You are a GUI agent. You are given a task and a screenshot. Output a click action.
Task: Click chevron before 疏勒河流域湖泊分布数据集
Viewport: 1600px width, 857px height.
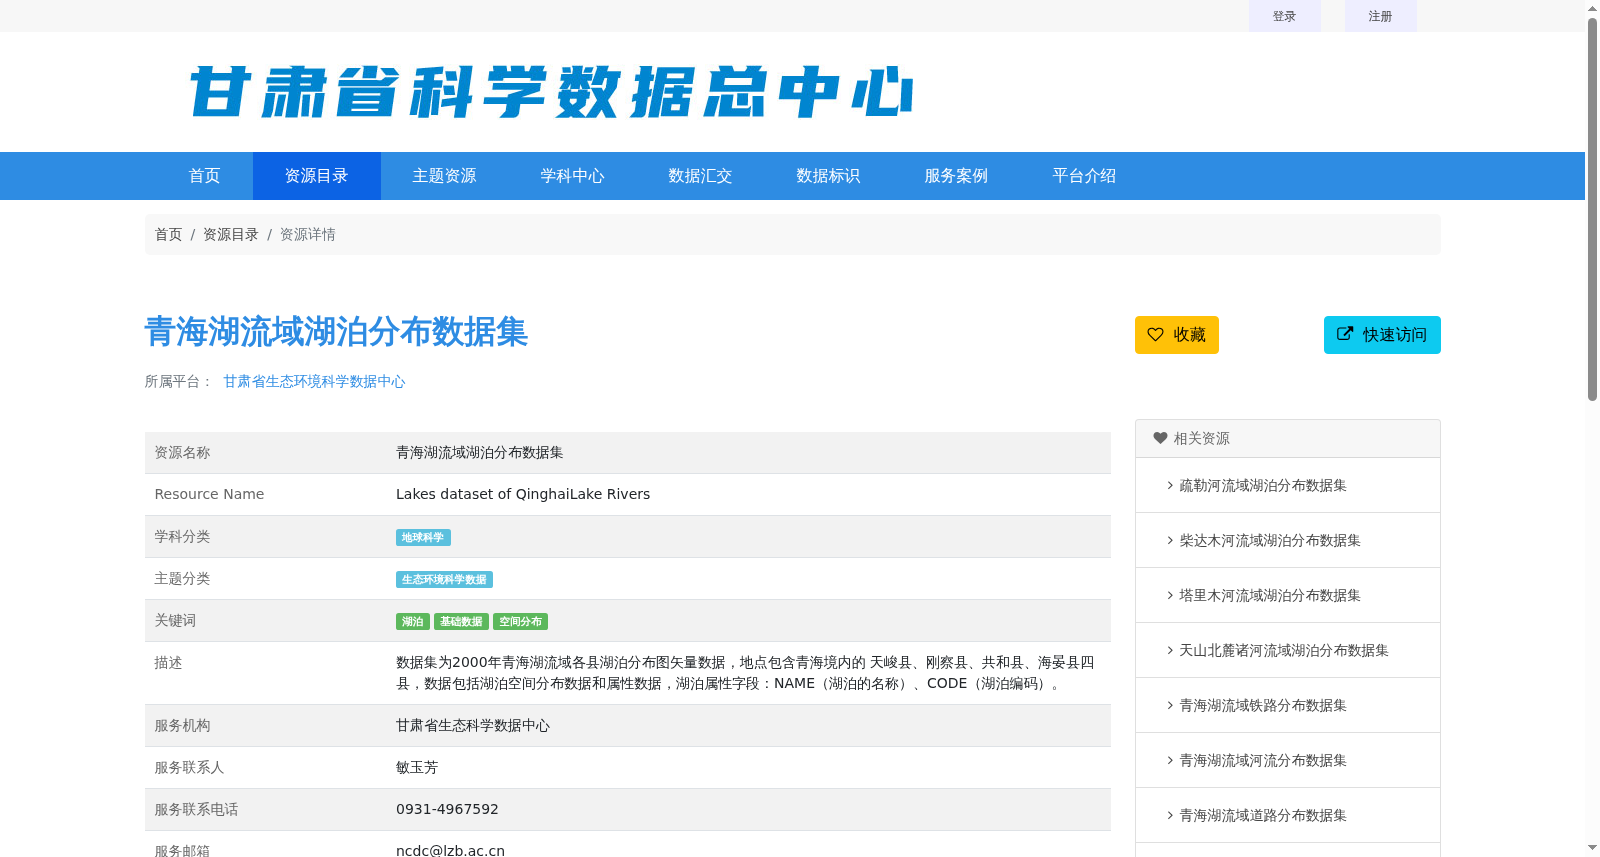coord(1170,485)
